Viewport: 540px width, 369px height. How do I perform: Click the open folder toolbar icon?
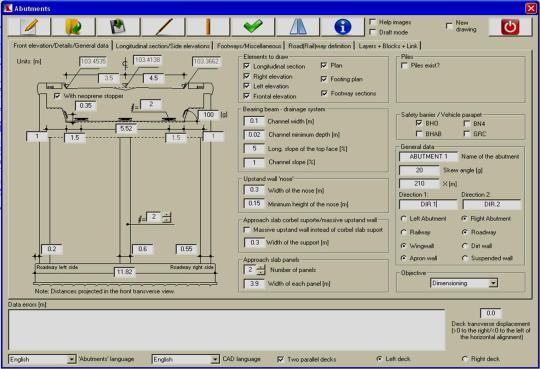73,27
